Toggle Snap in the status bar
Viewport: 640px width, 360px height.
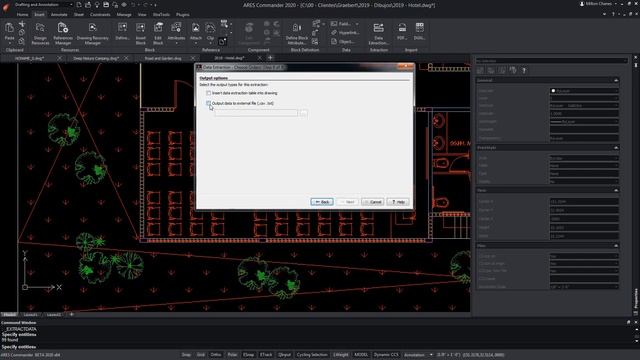(x=186, y=355)
